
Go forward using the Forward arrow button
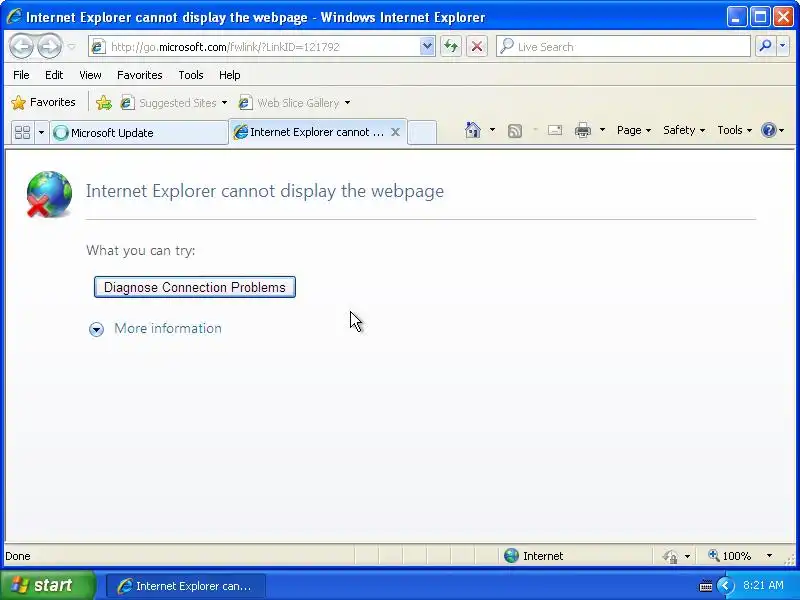[49, 47]
